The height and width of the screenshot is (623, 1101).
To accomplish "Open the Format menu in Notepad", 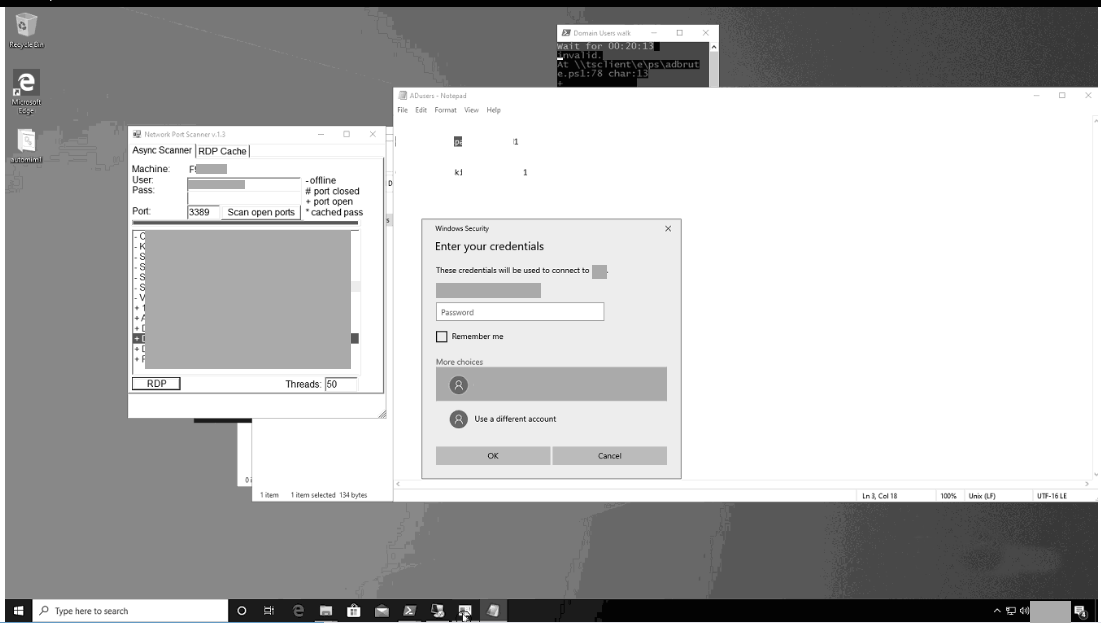I will pos(445,110).
